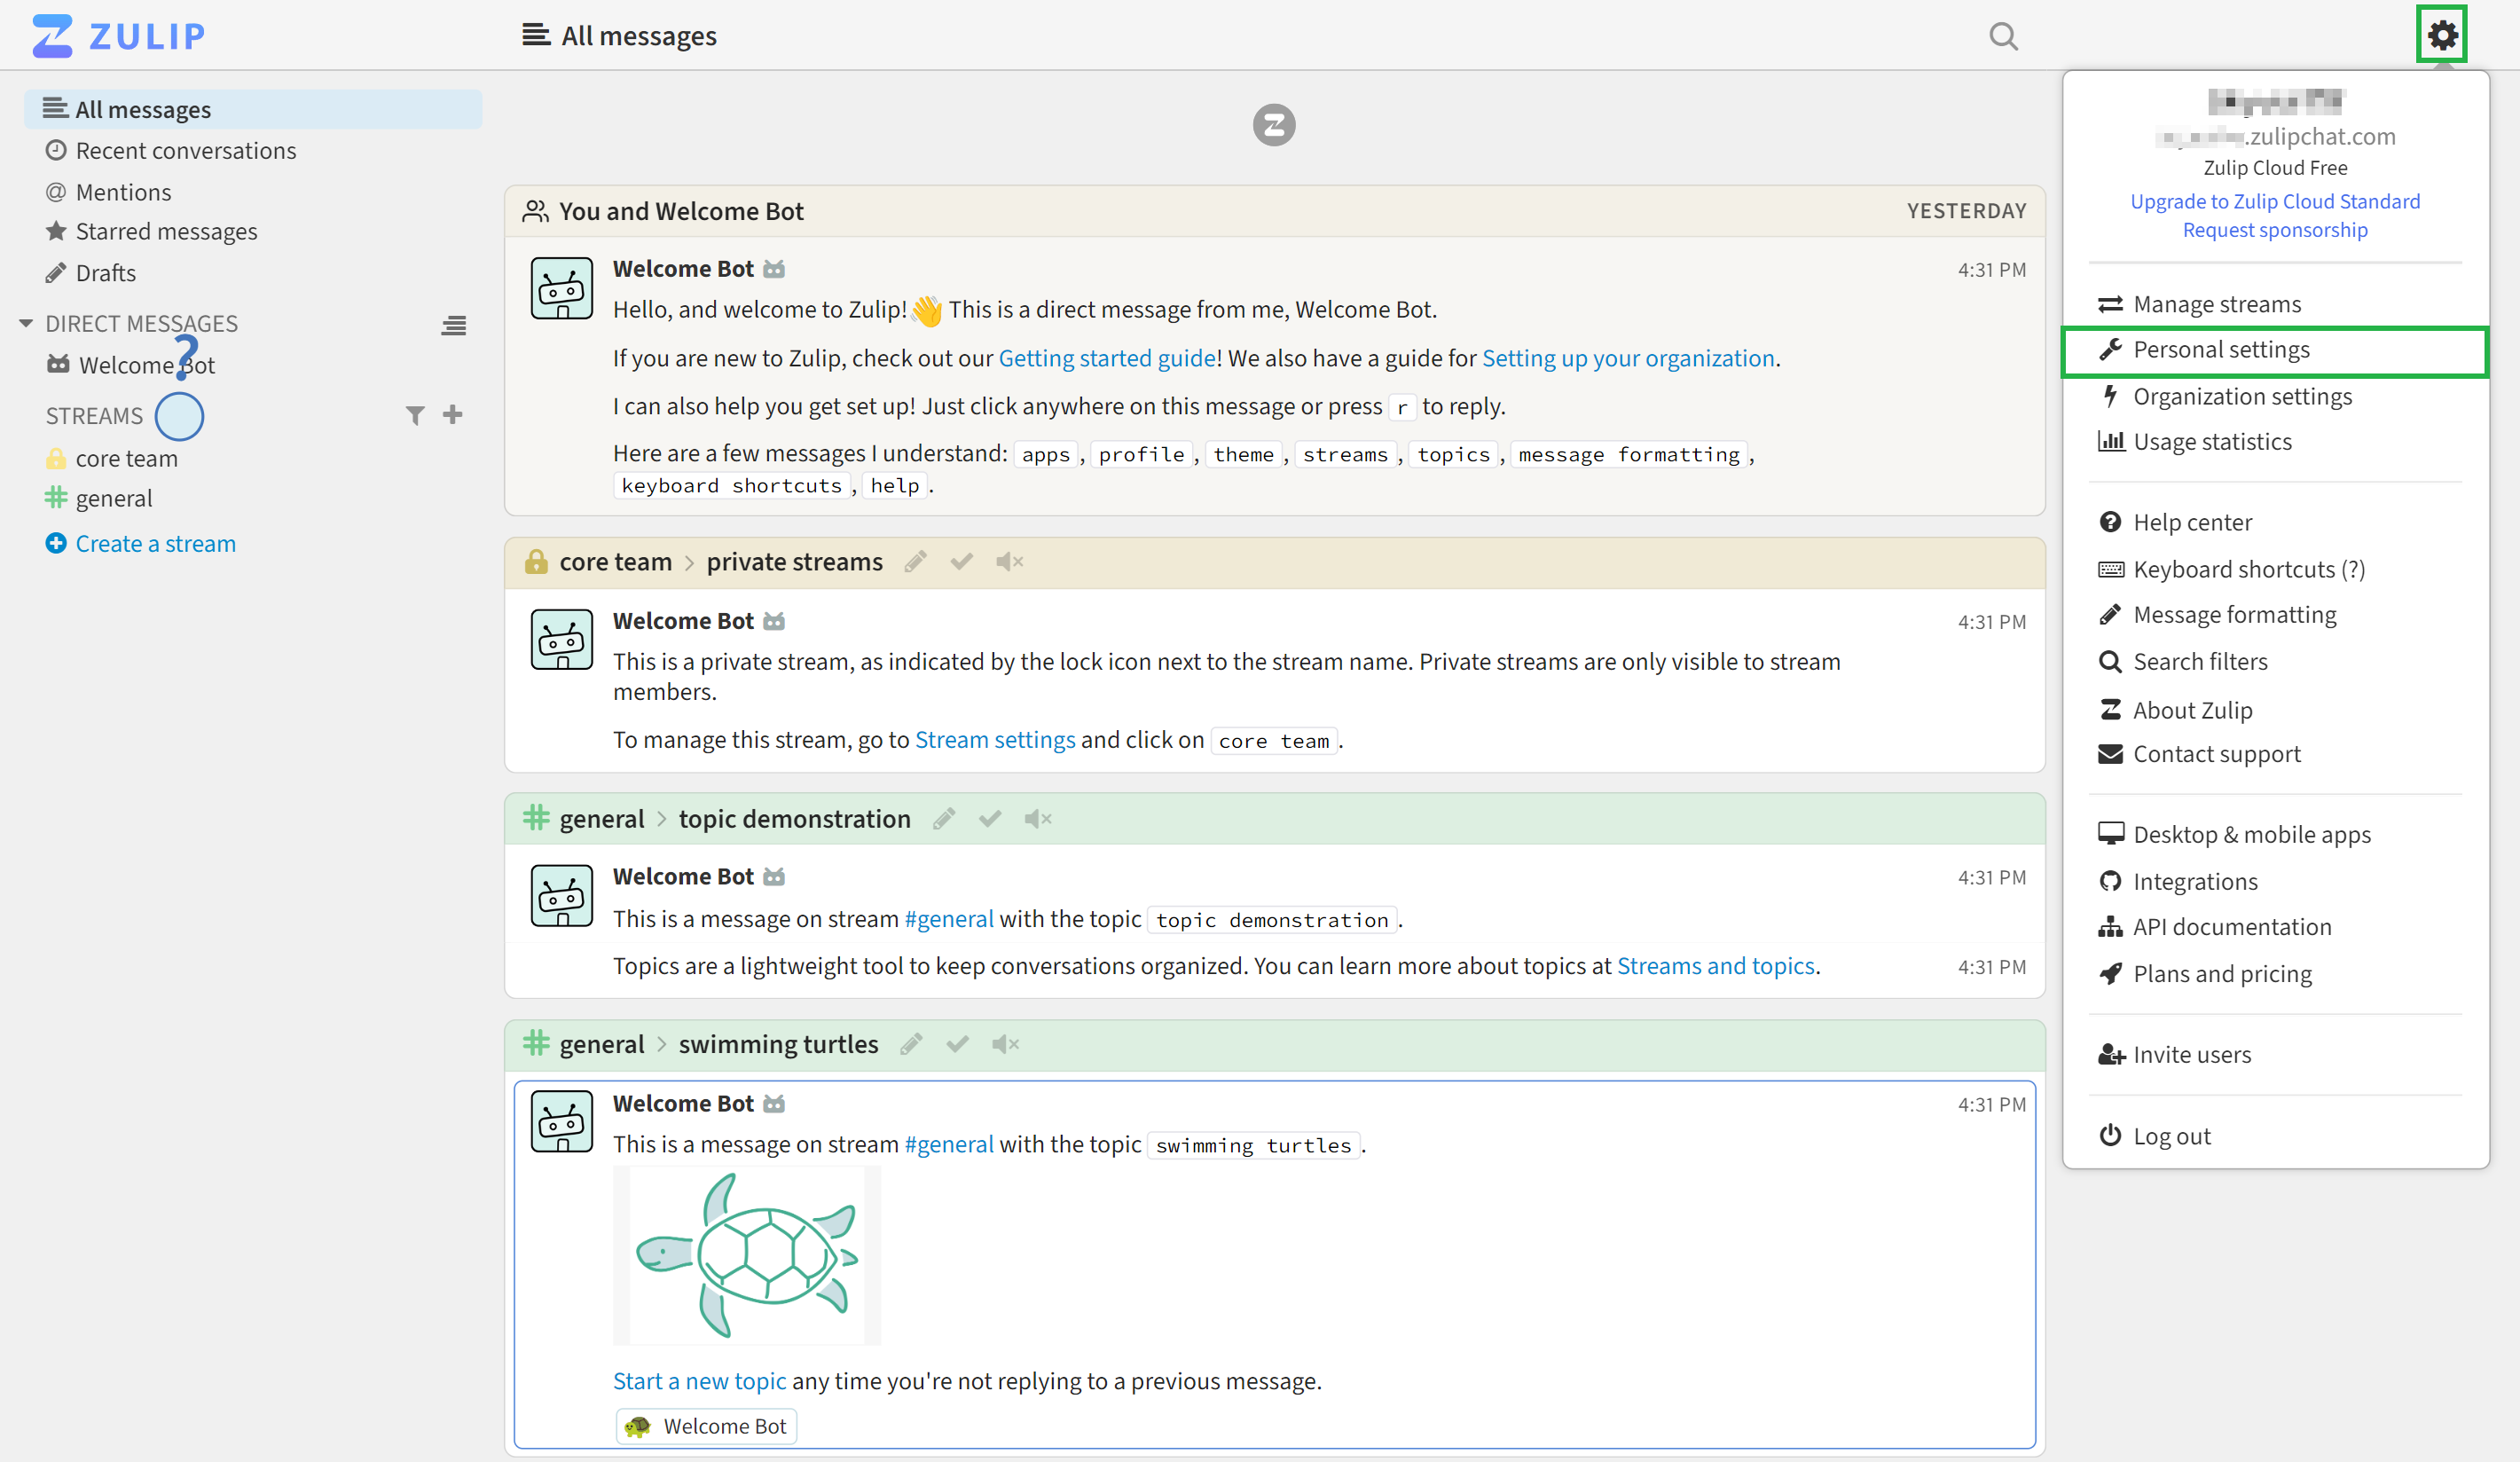Screen dimensions: 2520x1462
Task: Click the All messages header title
Action: [638, 36]
